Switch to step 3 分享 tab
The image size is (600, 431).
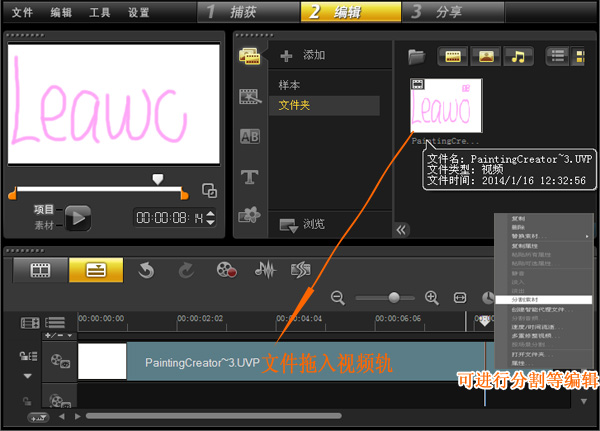pyautogui.click(x=452, y=12)
